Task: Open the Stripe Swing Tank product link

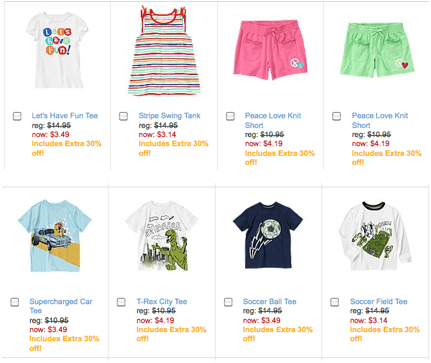Action: point(169,116)
